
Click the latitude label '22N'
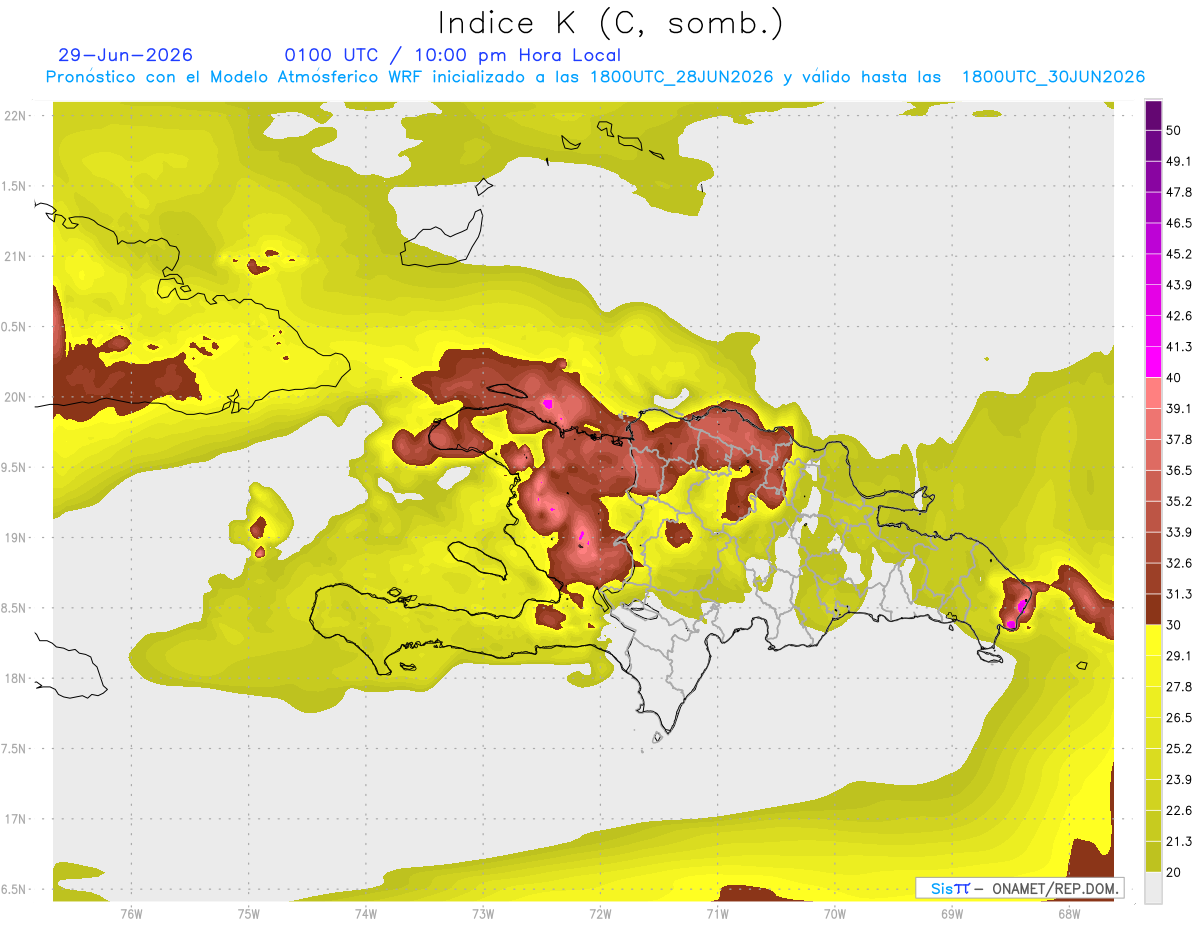pyautogui.click(x=17, y=115)
